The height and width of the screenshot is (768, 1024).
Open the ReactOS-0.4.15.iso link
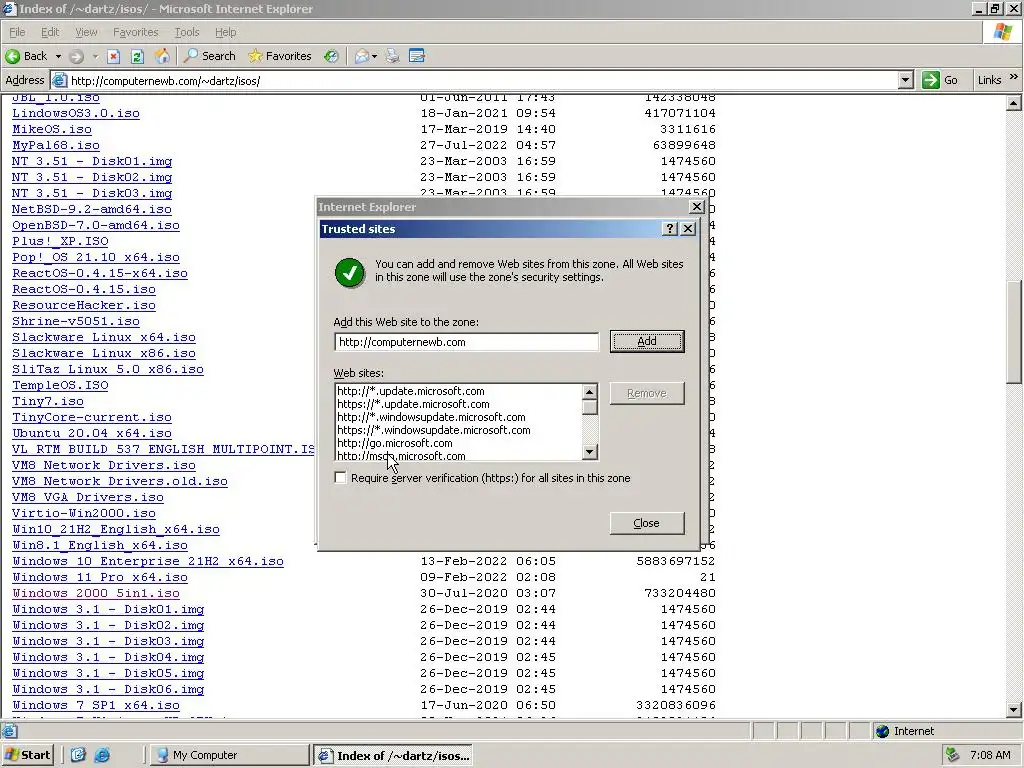click(84, 289)
